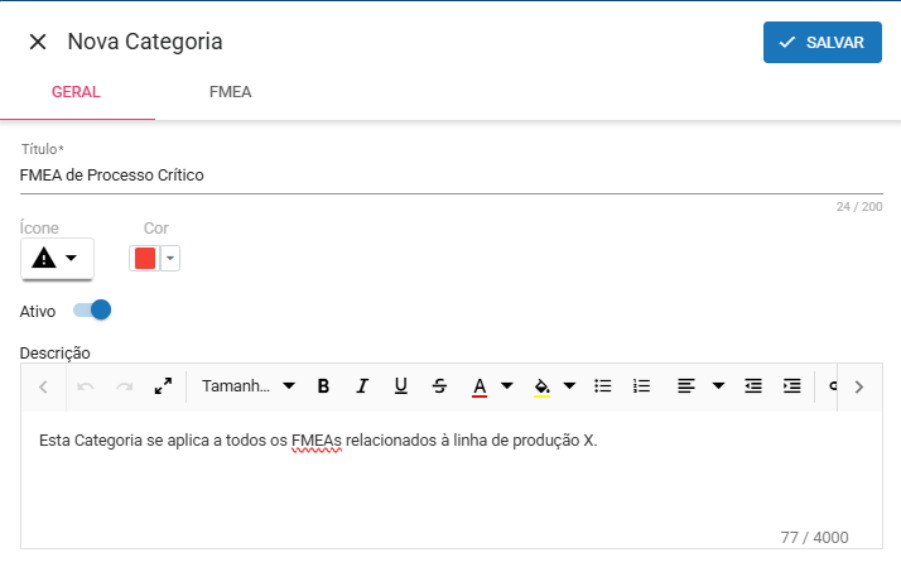The image size is (901, 585).
Task: Expand description editor to fullscreen
Action: coord(163,386)
